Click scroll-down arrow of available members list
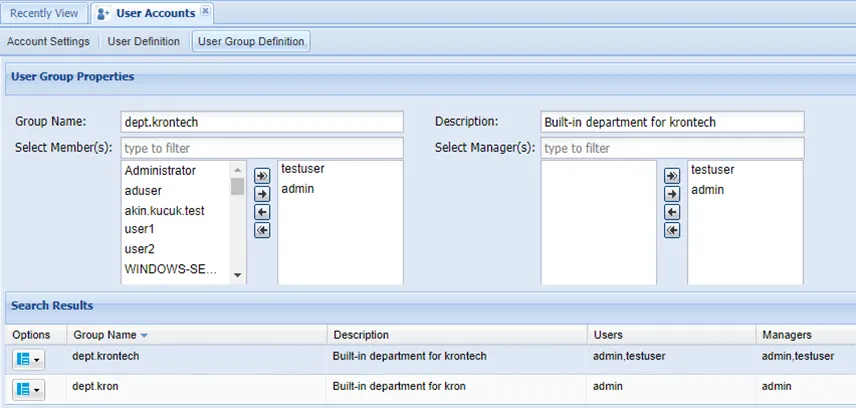Screen dimensions: 856x408 coord(237,275)
